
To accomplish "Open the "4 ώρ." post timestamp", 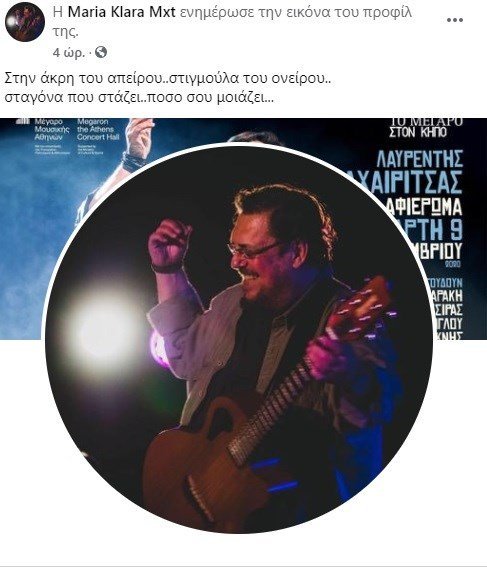I will coord(69,53).
